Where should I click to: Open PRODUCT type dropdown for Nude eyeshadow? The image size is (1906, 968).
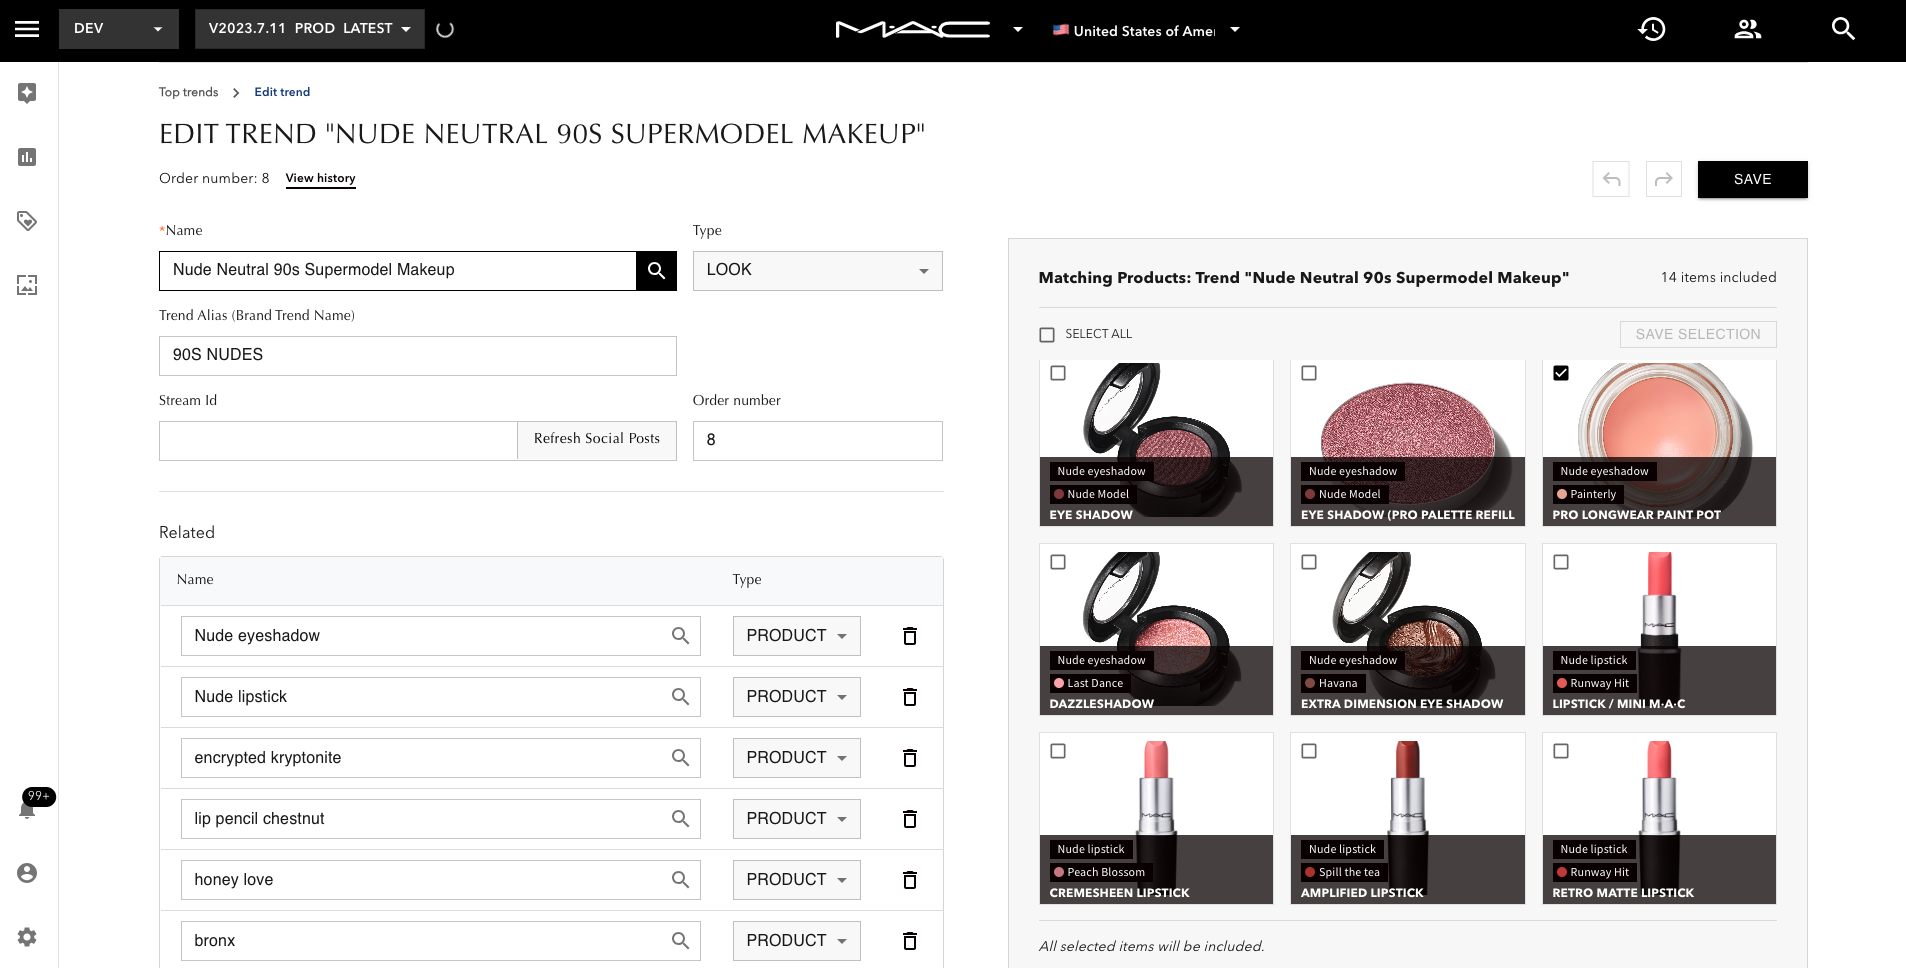797,636
